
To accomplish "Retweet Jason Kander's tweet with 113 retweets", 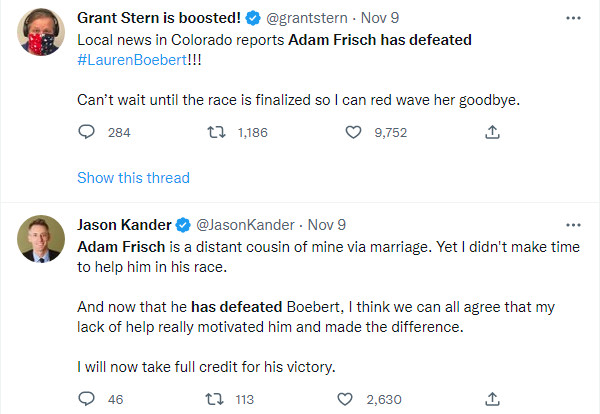I will pos(214,399).
